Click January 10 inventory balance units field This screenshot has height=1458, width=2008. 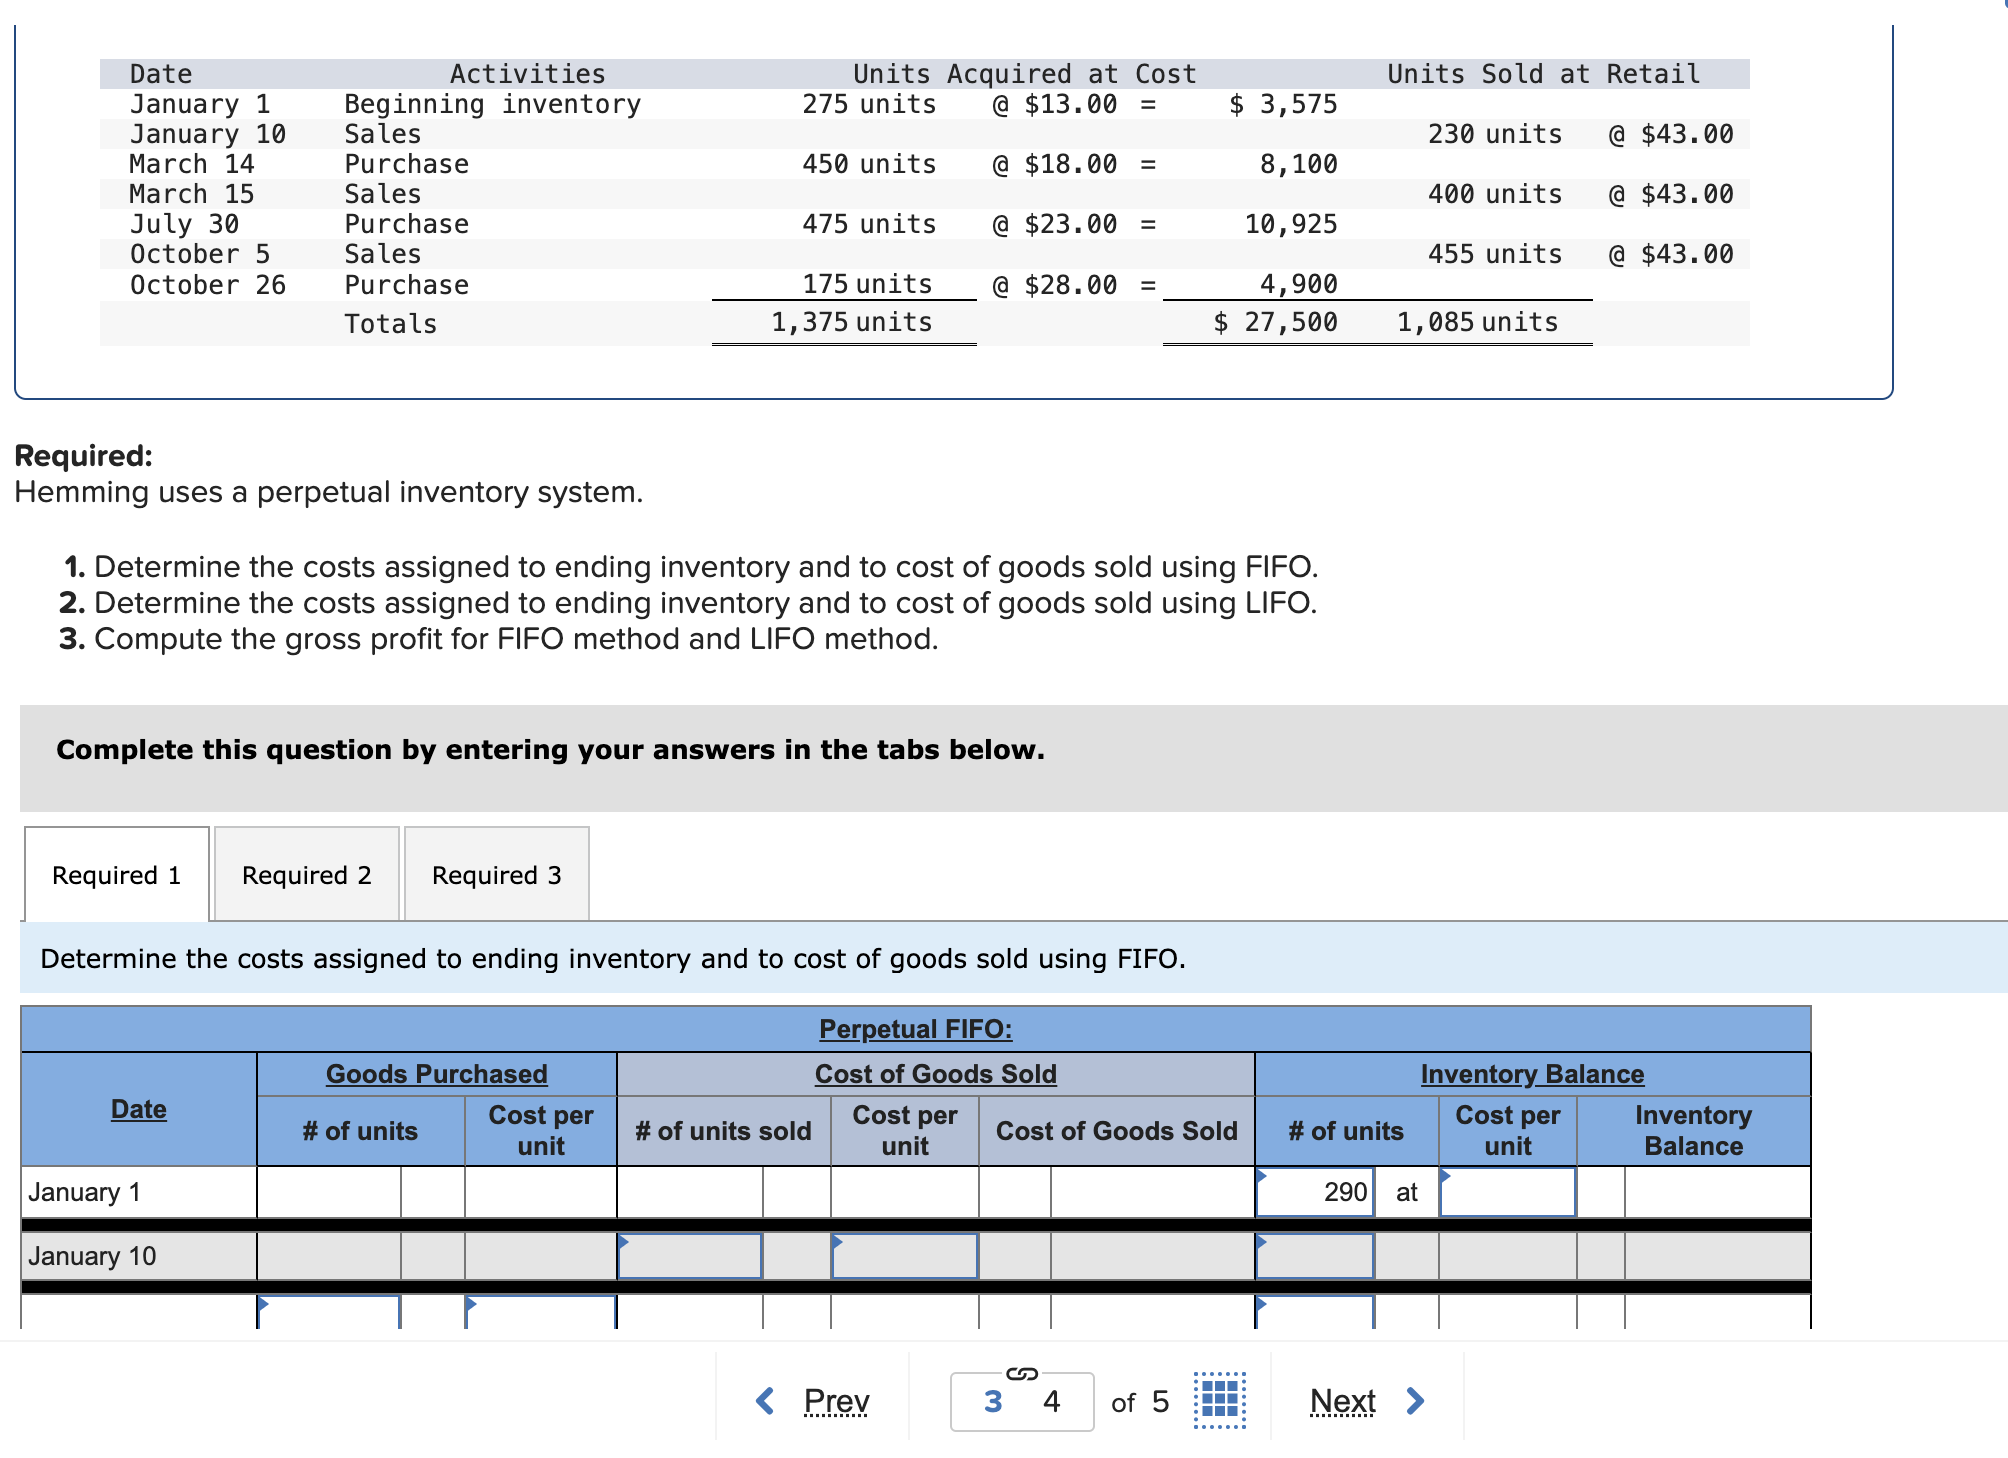(1314, 1256)
